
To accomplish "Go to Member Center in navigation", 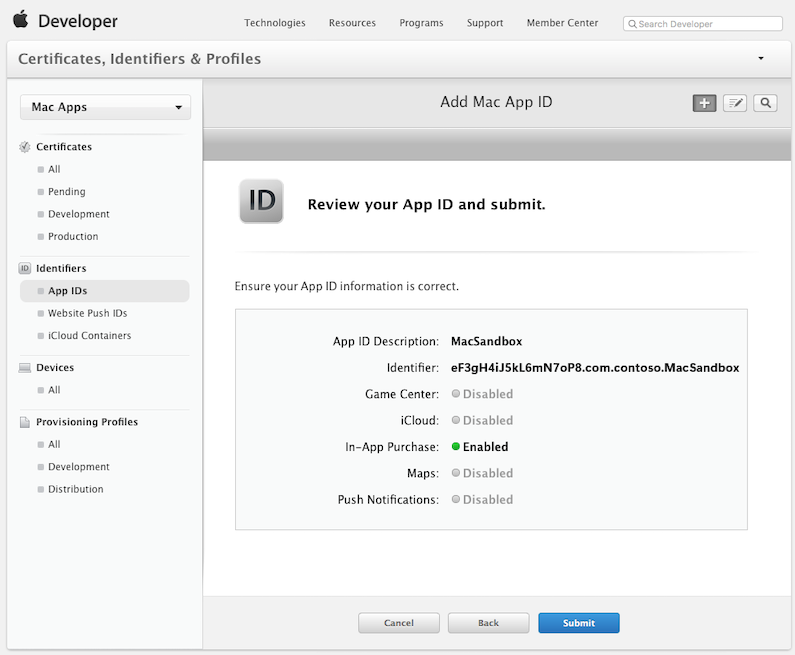I will [563, 23].
